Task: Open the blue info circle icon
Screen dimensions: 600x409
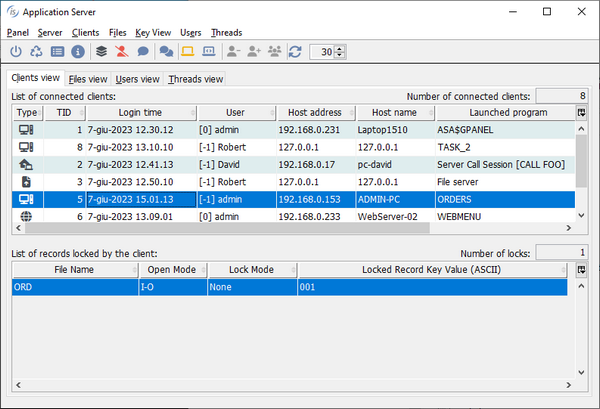Action: click(78, 51)
